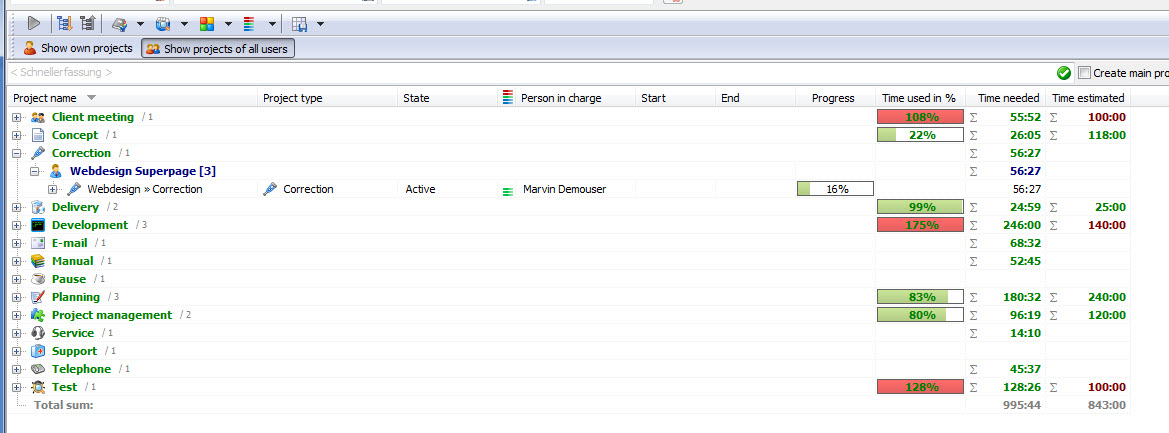
Task: Enable Show own projects filter
Action: 77,48
